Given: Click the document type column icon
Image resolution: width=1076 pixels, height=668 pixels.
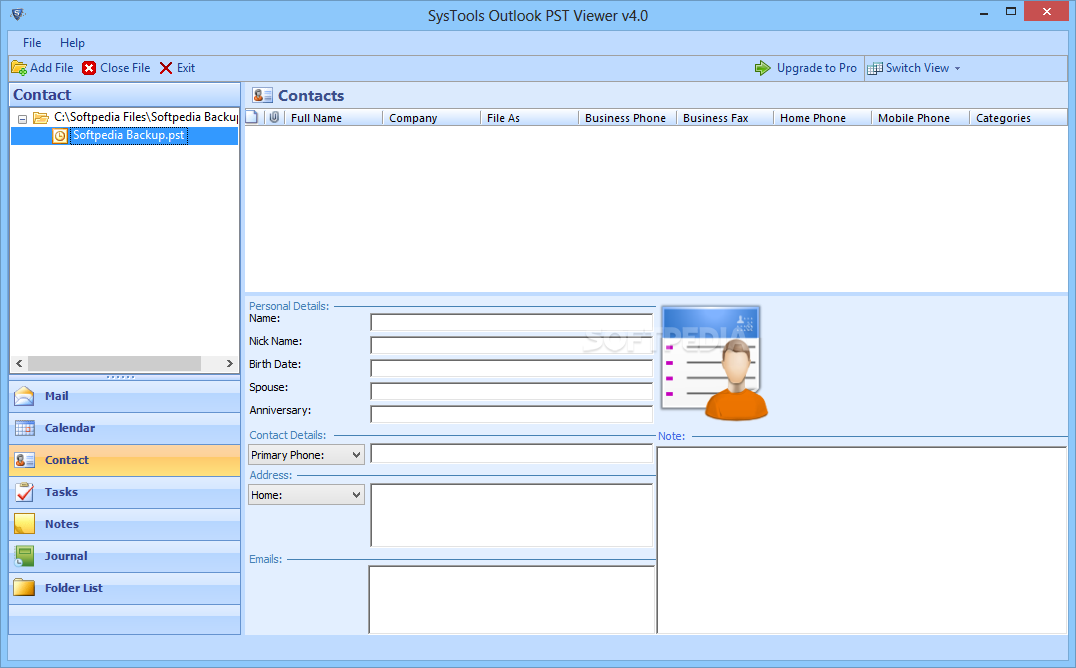Looking at the screenshot, I should click(252, 117).
